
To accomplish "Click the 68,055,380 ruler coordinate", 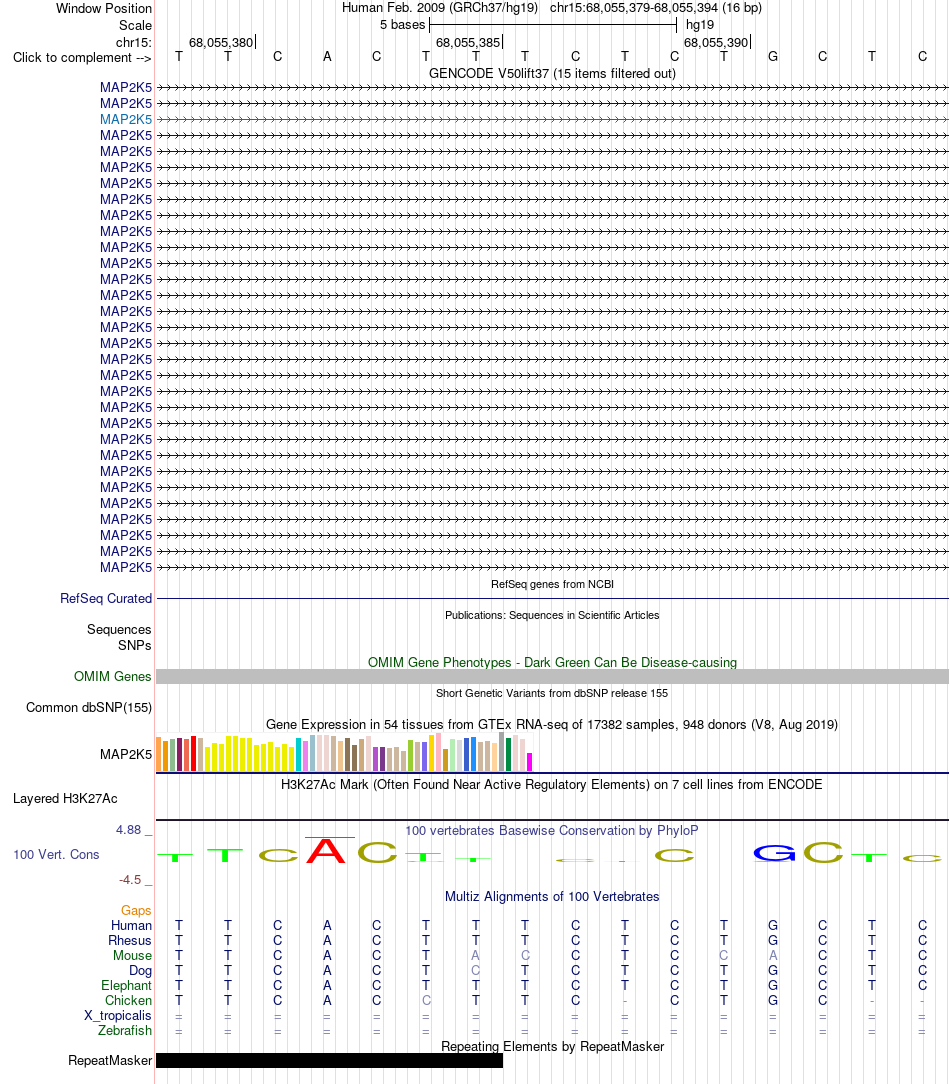I will (221, 43).
